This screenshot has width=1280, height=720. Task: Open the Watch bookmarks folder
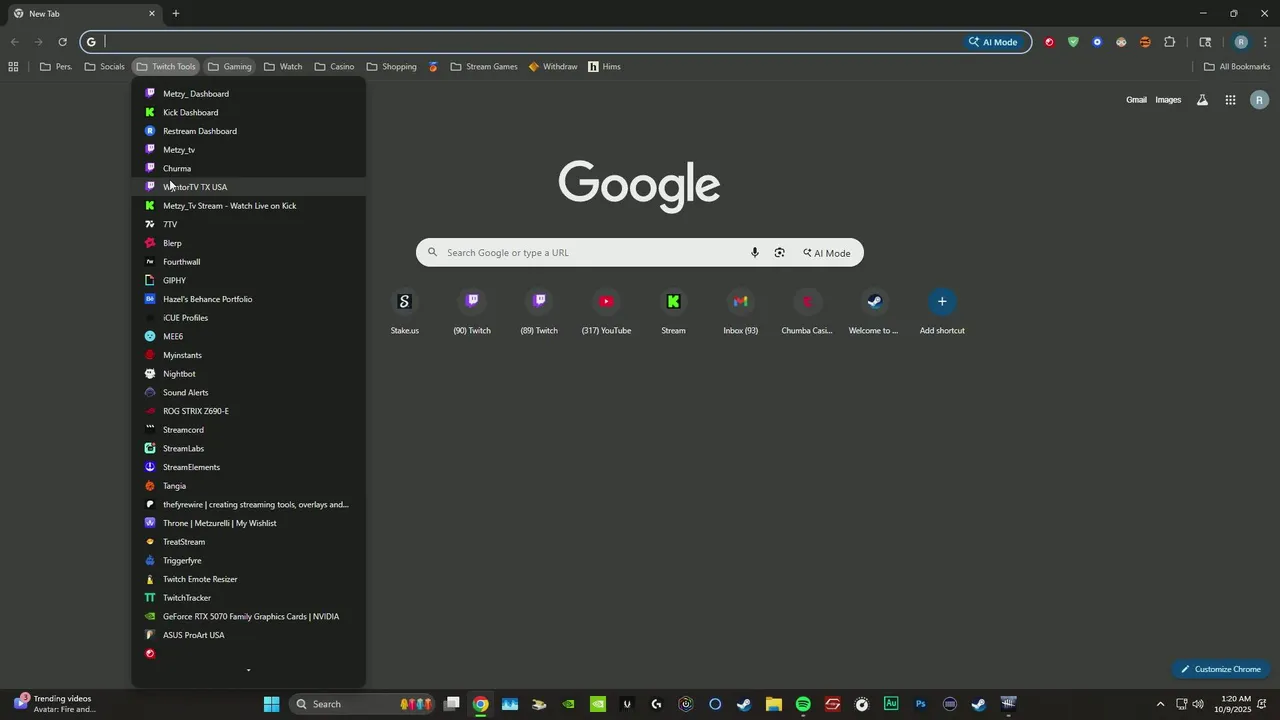(283, 67)
